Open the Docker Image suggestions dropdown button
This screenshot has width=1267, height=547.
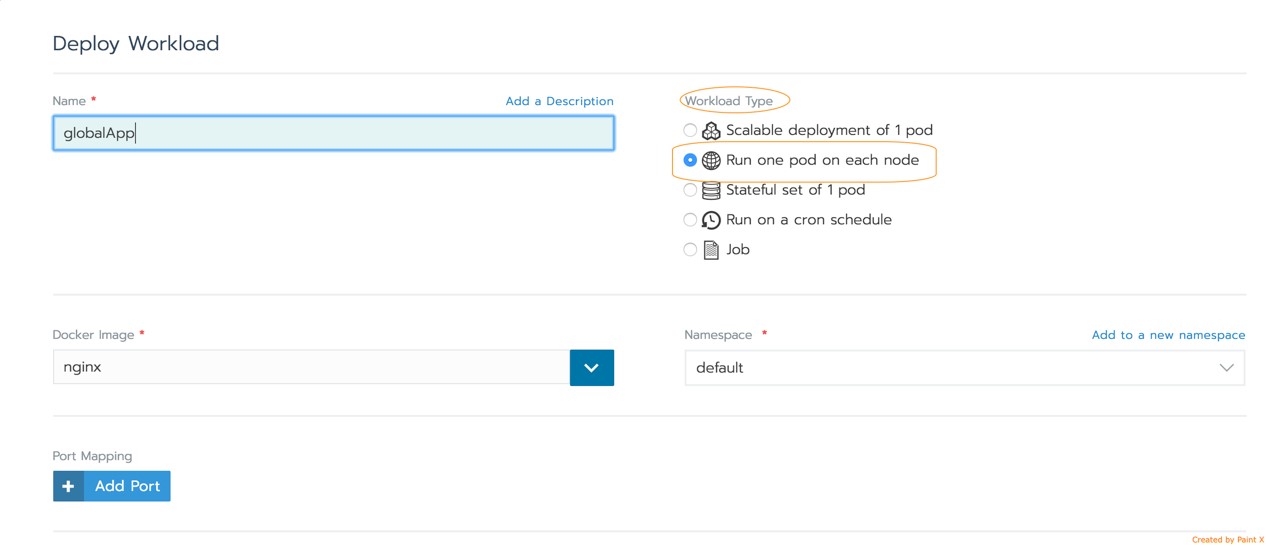click(591, 368)
